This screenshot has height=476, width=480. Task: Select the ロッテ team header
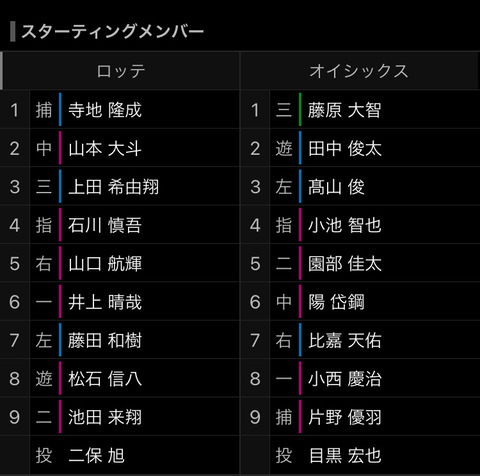[x=121, y=71]
